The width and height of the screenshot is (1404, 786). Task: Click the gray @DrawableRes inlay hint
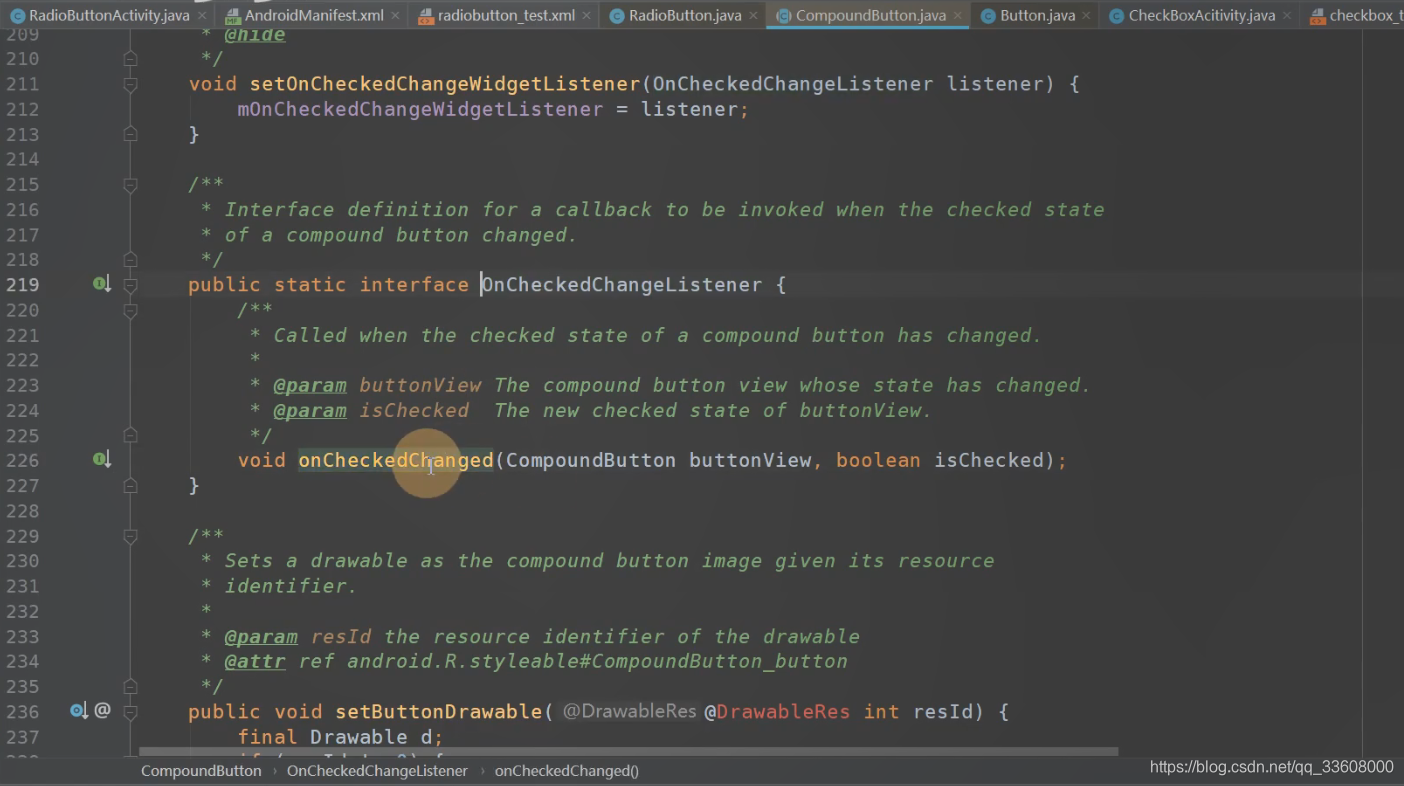pos(628,712)
